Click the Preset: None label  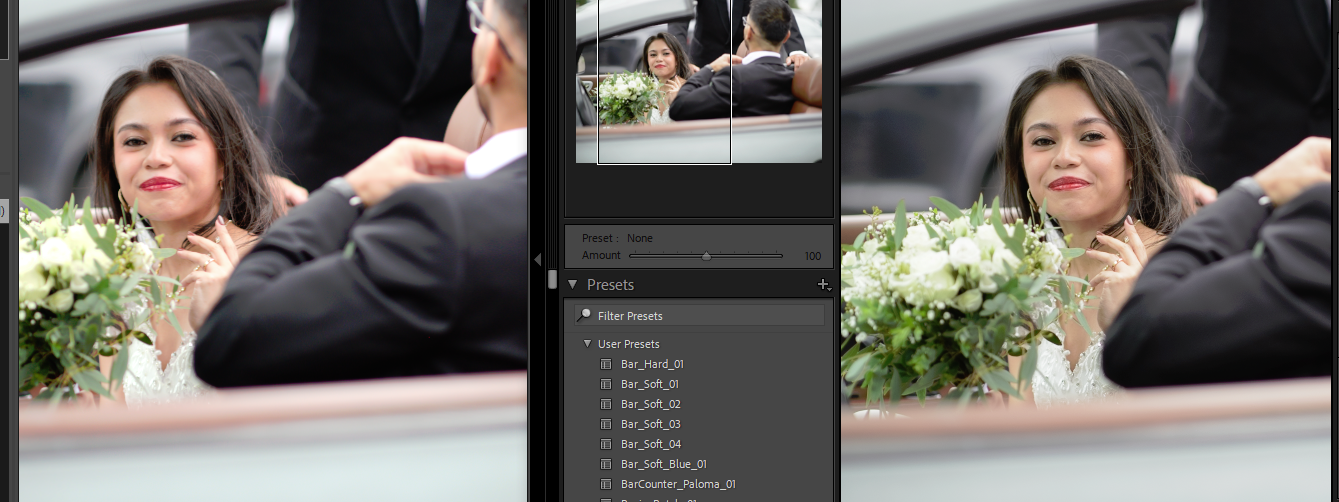coord(617,238)
